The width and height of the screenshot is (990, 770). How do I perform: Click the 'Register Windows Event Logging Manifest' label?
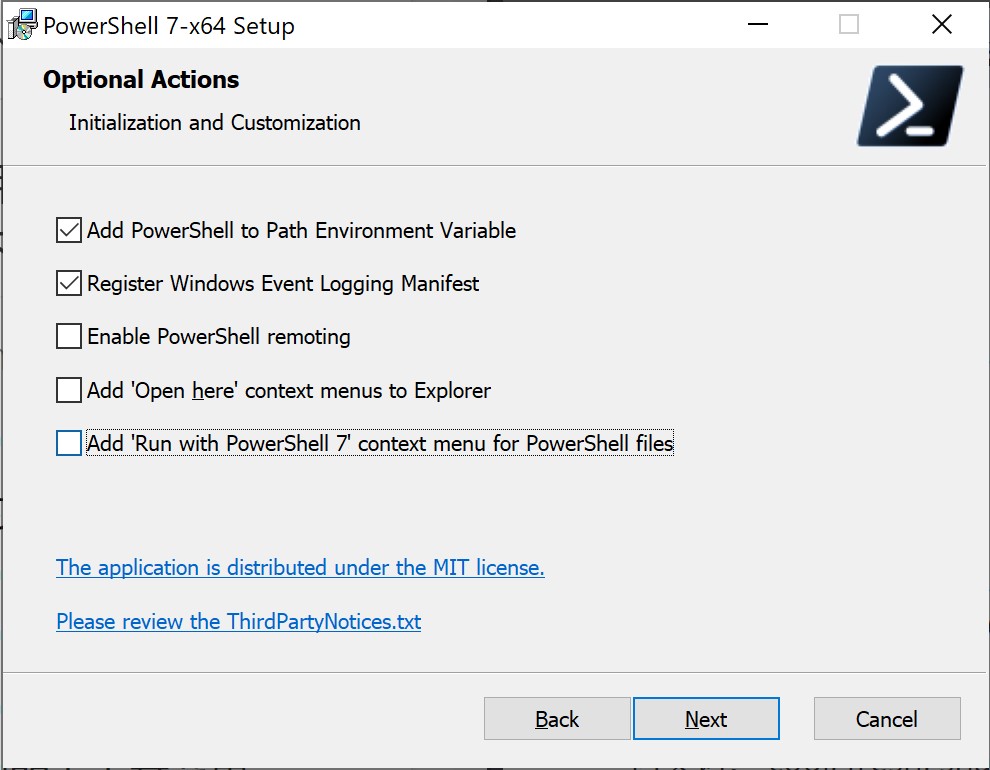(x=283, y=284)
